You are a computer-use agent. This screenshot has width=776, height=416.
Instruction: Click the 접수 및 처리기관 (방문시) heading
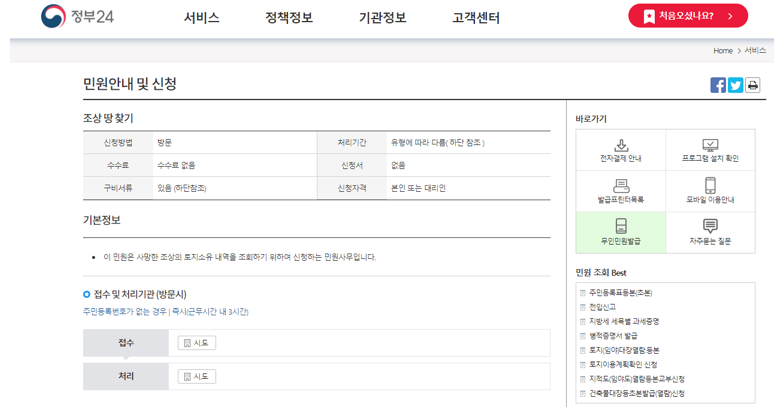140,294
